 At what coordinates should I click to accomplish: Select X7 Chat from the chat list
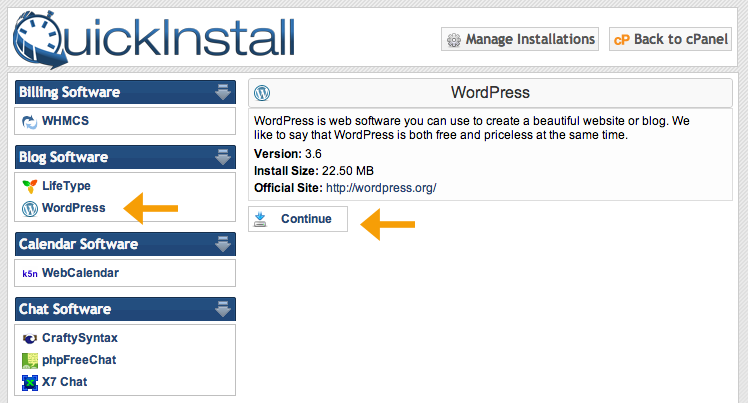tap(64, 382)
